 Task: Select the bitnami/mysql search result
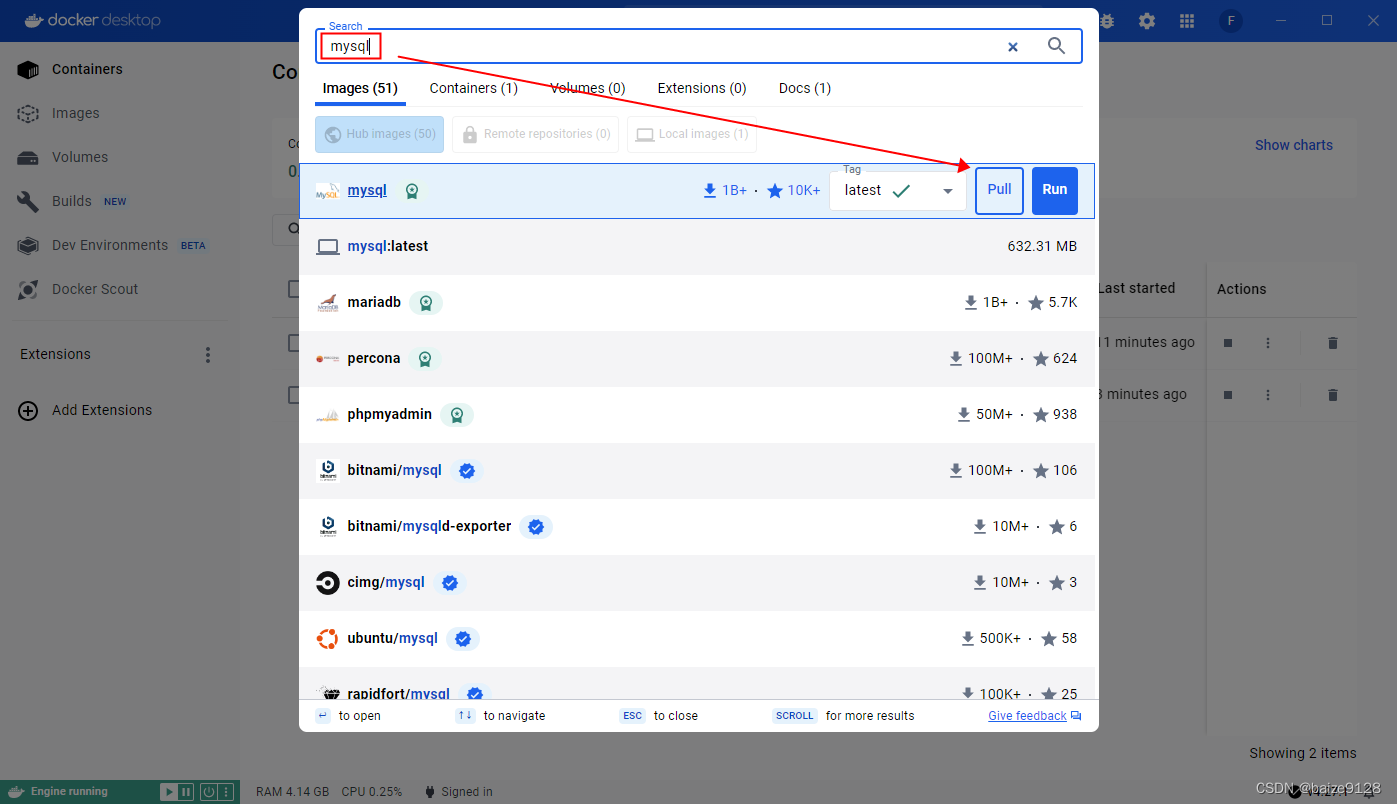(697, 470)
